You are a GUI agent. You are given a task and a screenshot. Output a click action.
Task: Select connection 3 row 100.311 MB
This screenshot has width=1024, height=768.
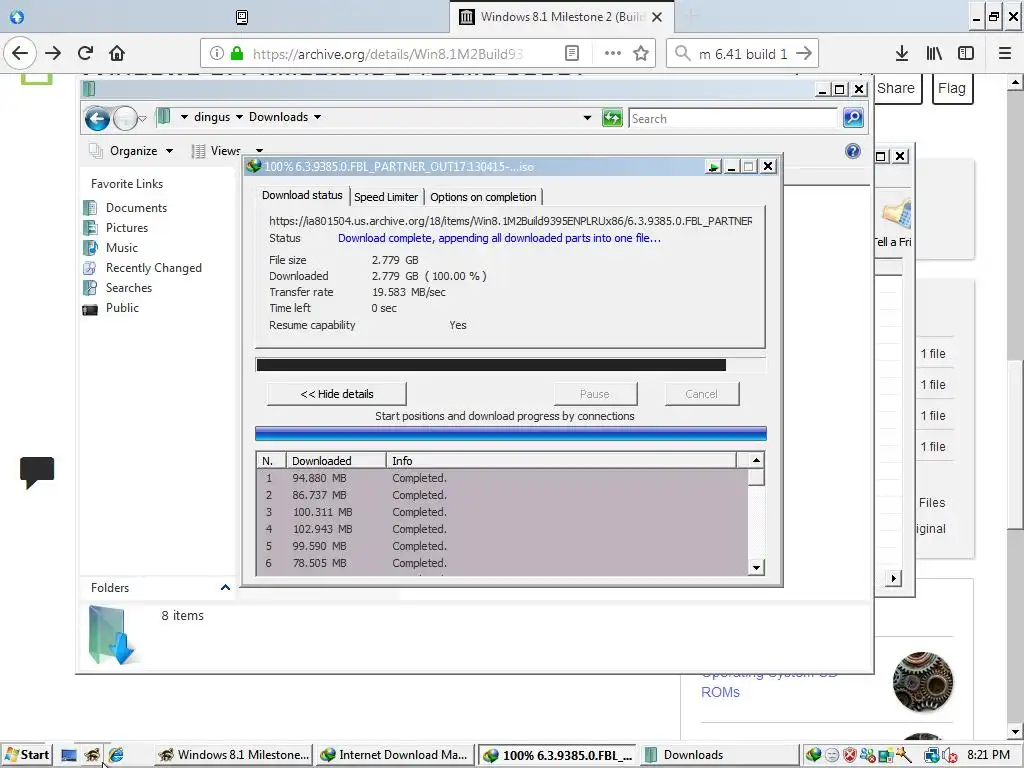coord(502,512)
